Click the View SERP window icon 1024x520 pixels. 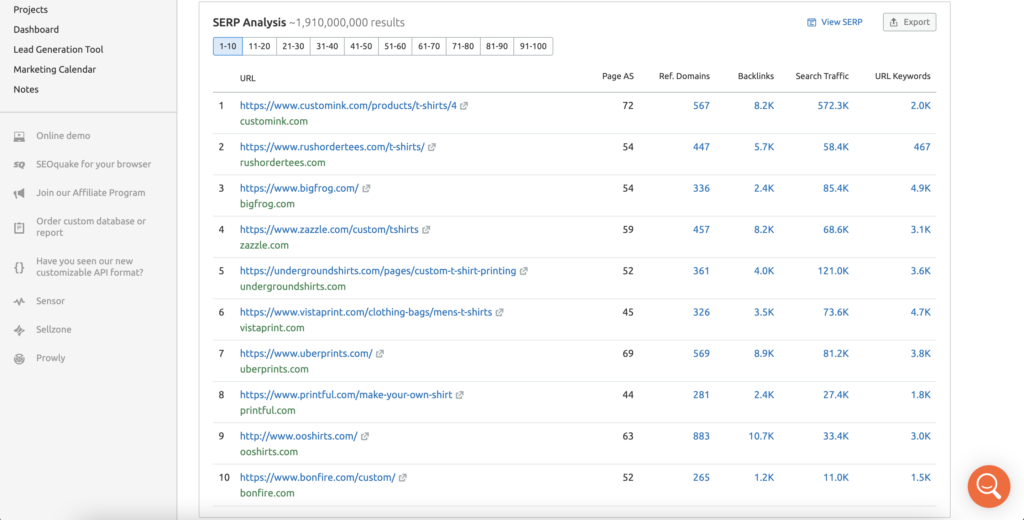[x=812, y=22]
